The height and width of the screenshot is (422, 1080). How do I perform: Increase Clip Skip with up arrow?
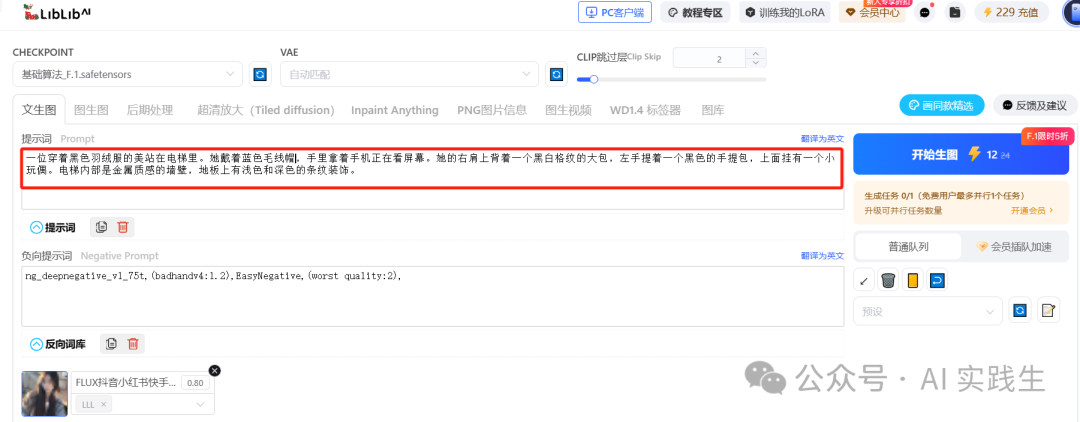756,54
